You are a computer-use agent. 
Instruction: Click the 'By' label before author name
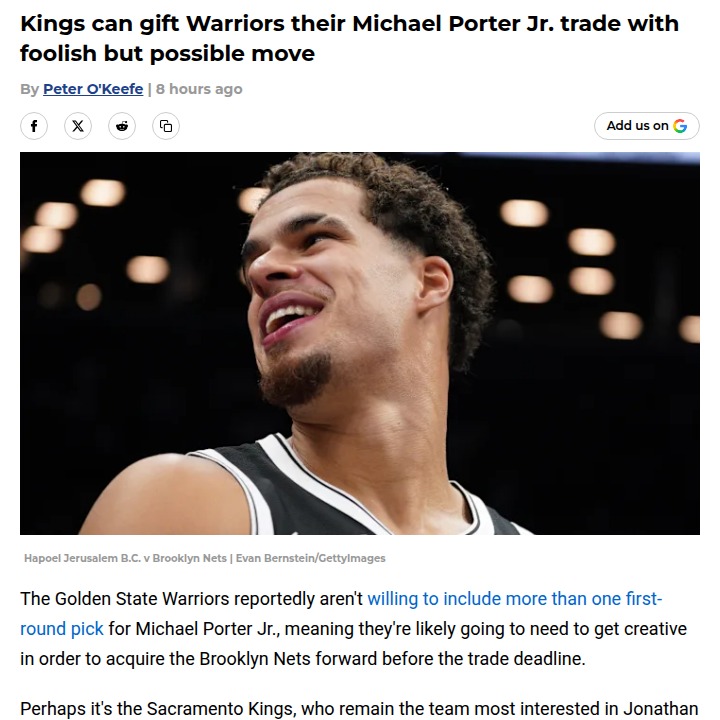29,89
